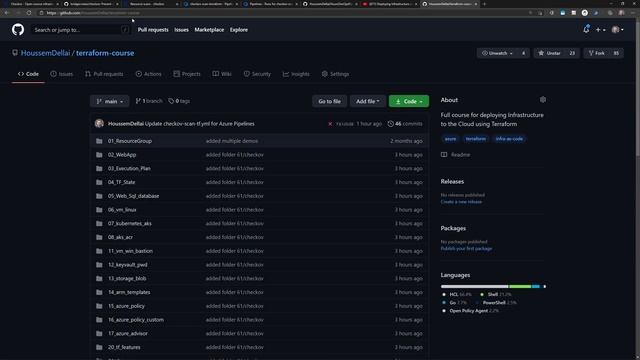Click the languages color bar

[493, 287]
